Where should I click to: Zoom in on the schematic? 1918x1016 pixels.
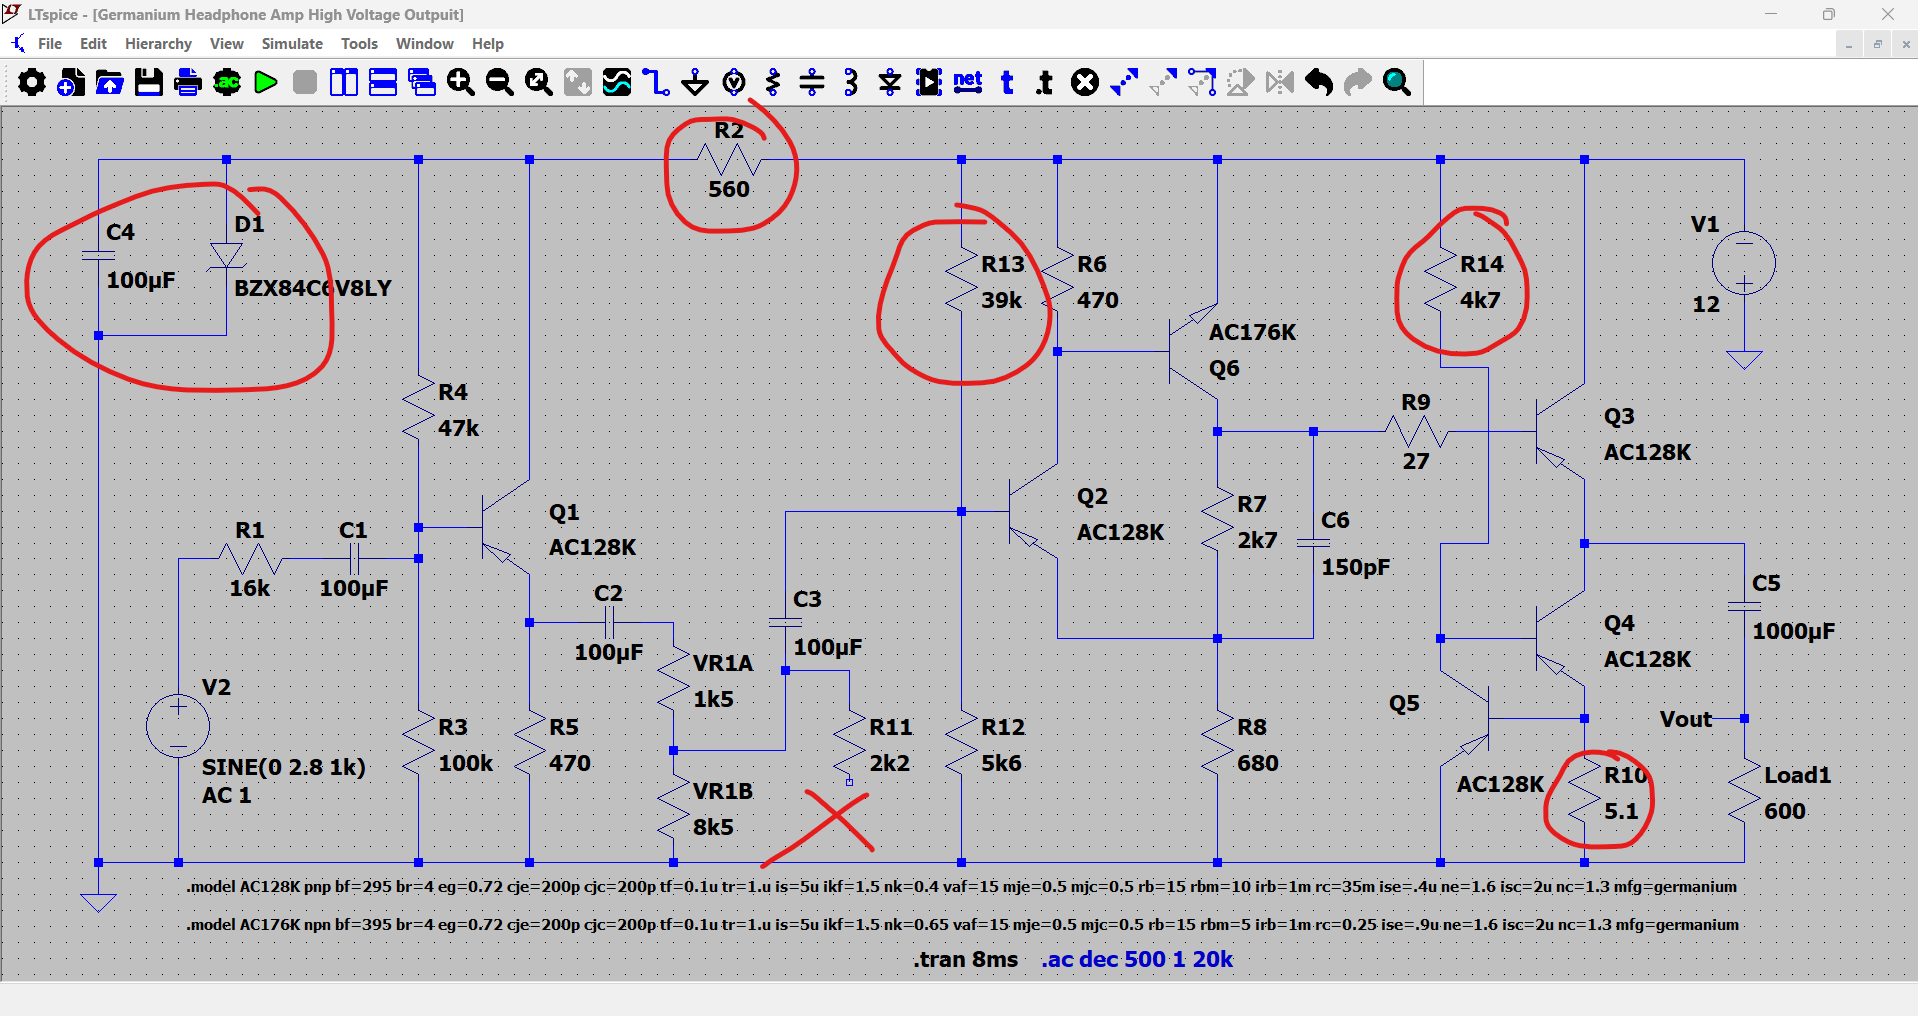461,82
